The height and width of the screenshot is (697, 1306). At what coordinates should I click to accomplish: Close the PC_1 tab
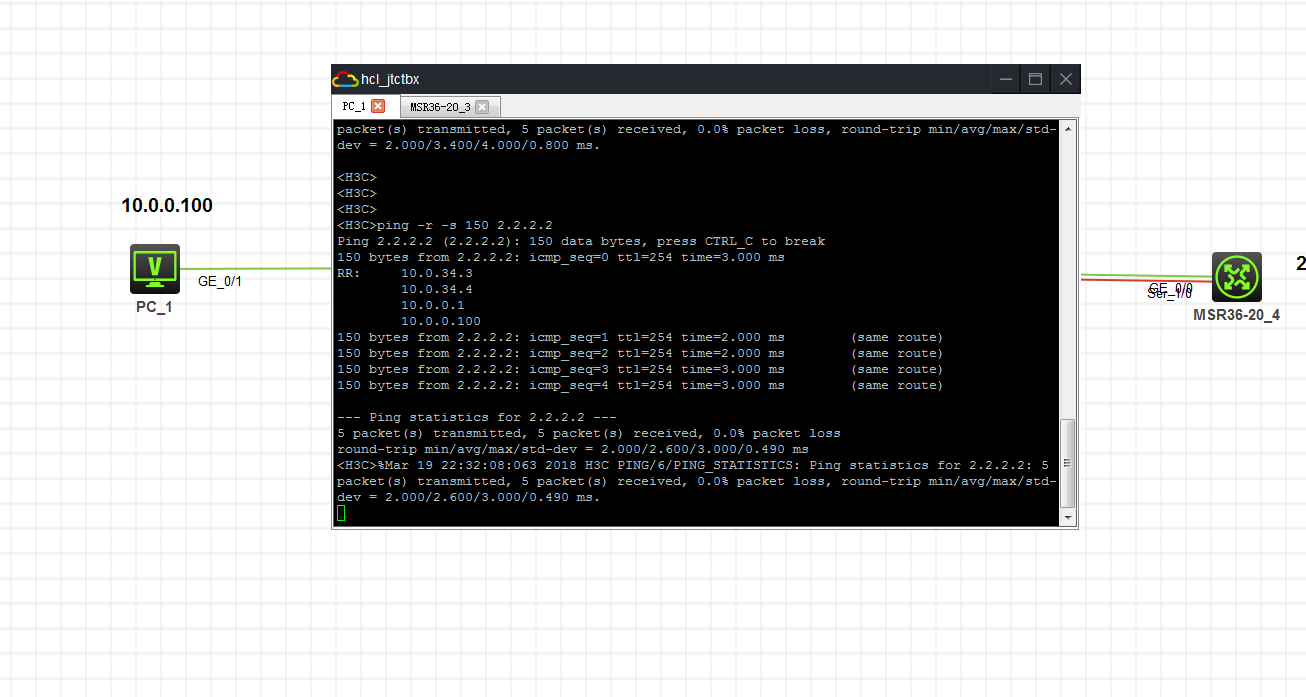pyautogui.click(x=378, y=106)
